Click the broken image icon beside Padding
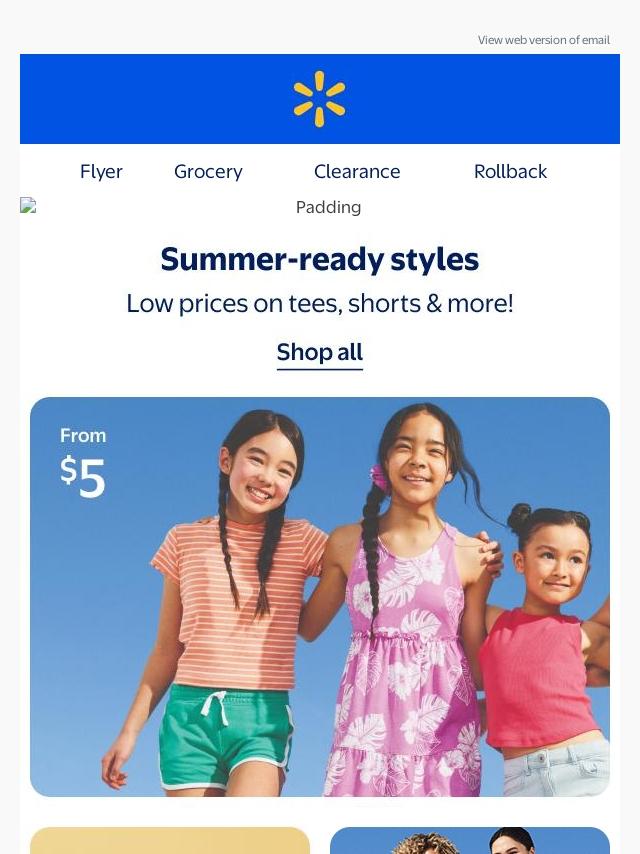Image resolution: width=640 pixels, height=854 pixels. click(x=28, y=205)
